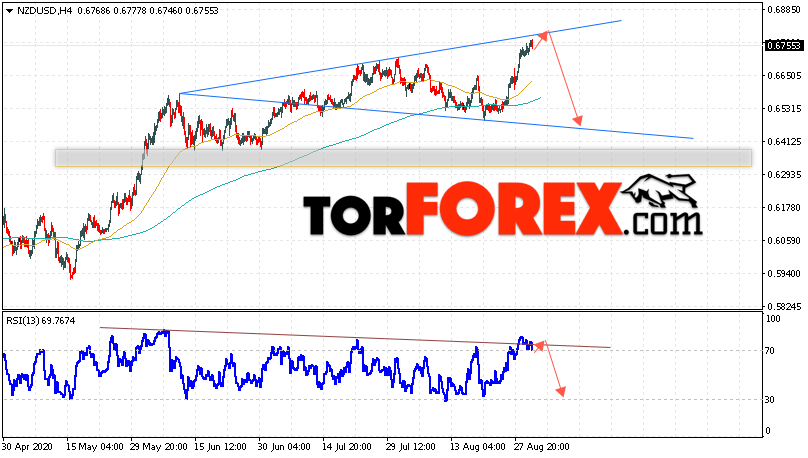The width and height of the screenshot is (808, 458).
Task: Click the RSI(13) 69.7674 indicator label
Action: (41, 321)
